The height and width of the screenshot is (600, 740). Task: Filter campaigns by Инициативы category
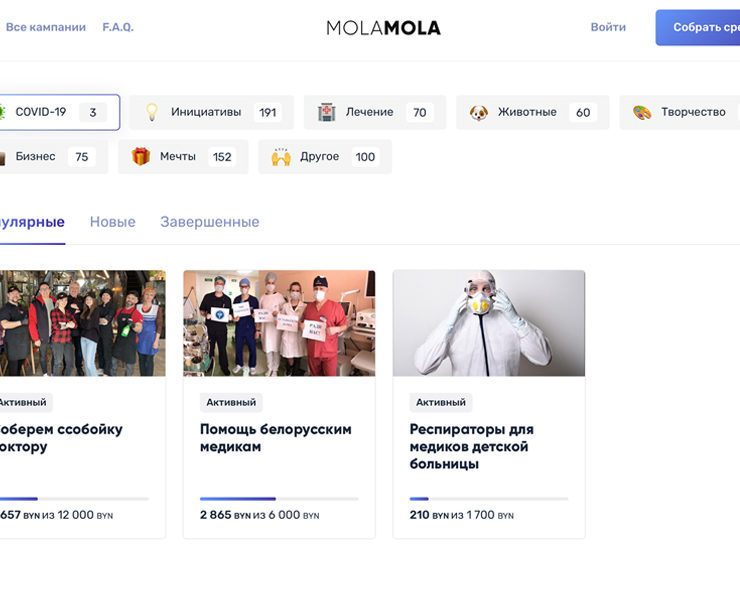(x=211, y=112)
